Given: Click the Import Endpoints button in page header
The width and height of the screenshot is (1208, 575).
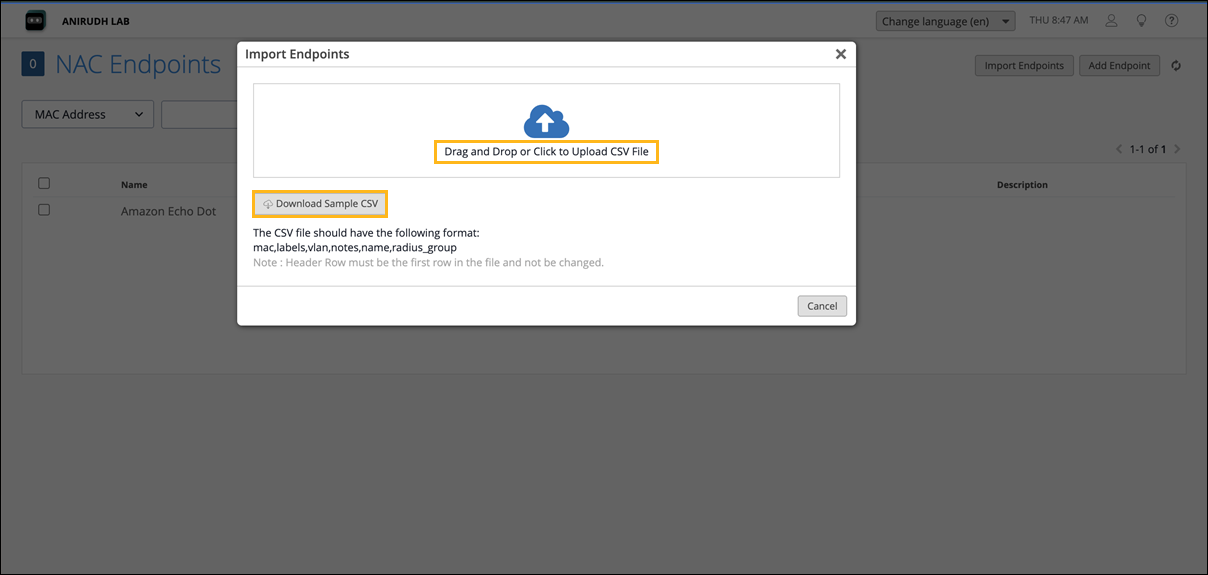Looking at the screenshot, I should [1024, 66].
